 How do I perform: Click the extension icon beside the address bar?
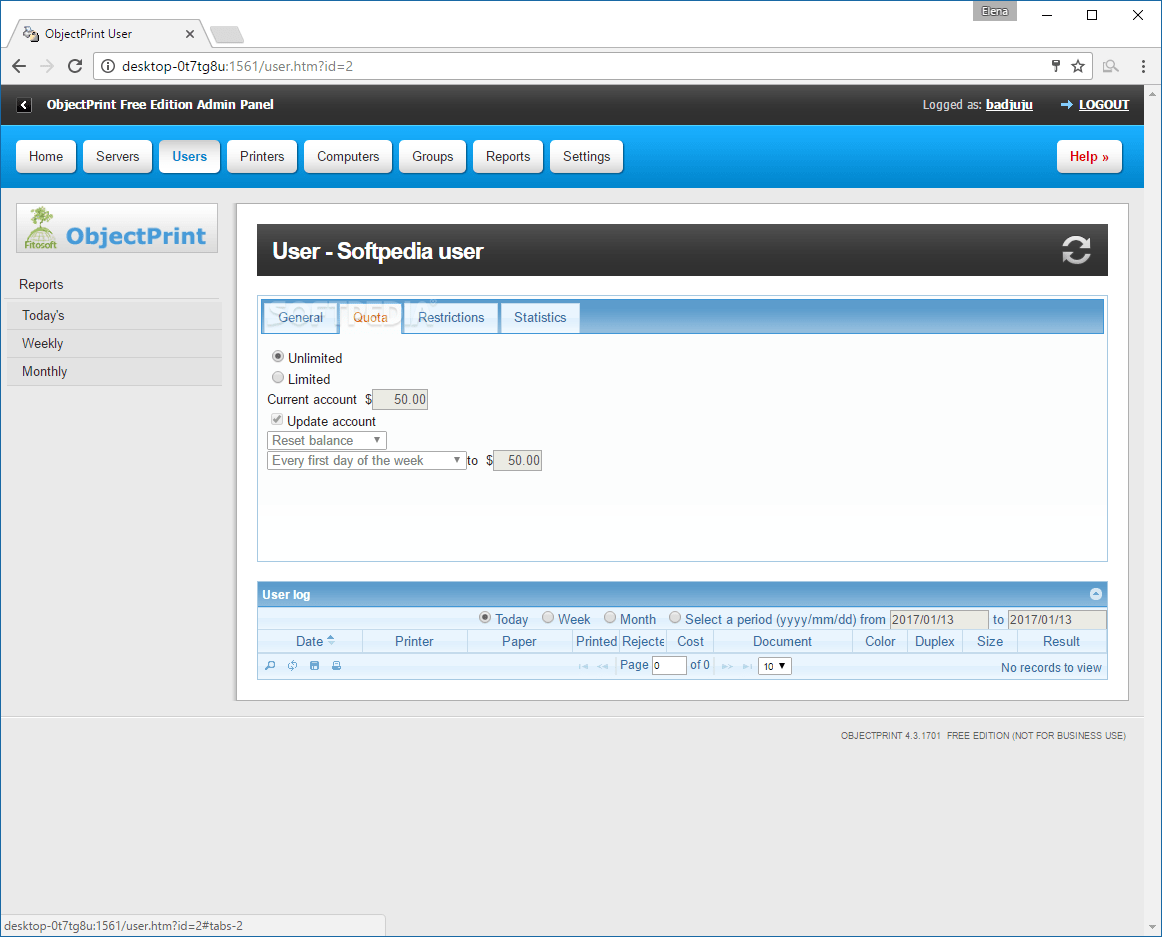pyautogui.click(x=1110, y=66)
